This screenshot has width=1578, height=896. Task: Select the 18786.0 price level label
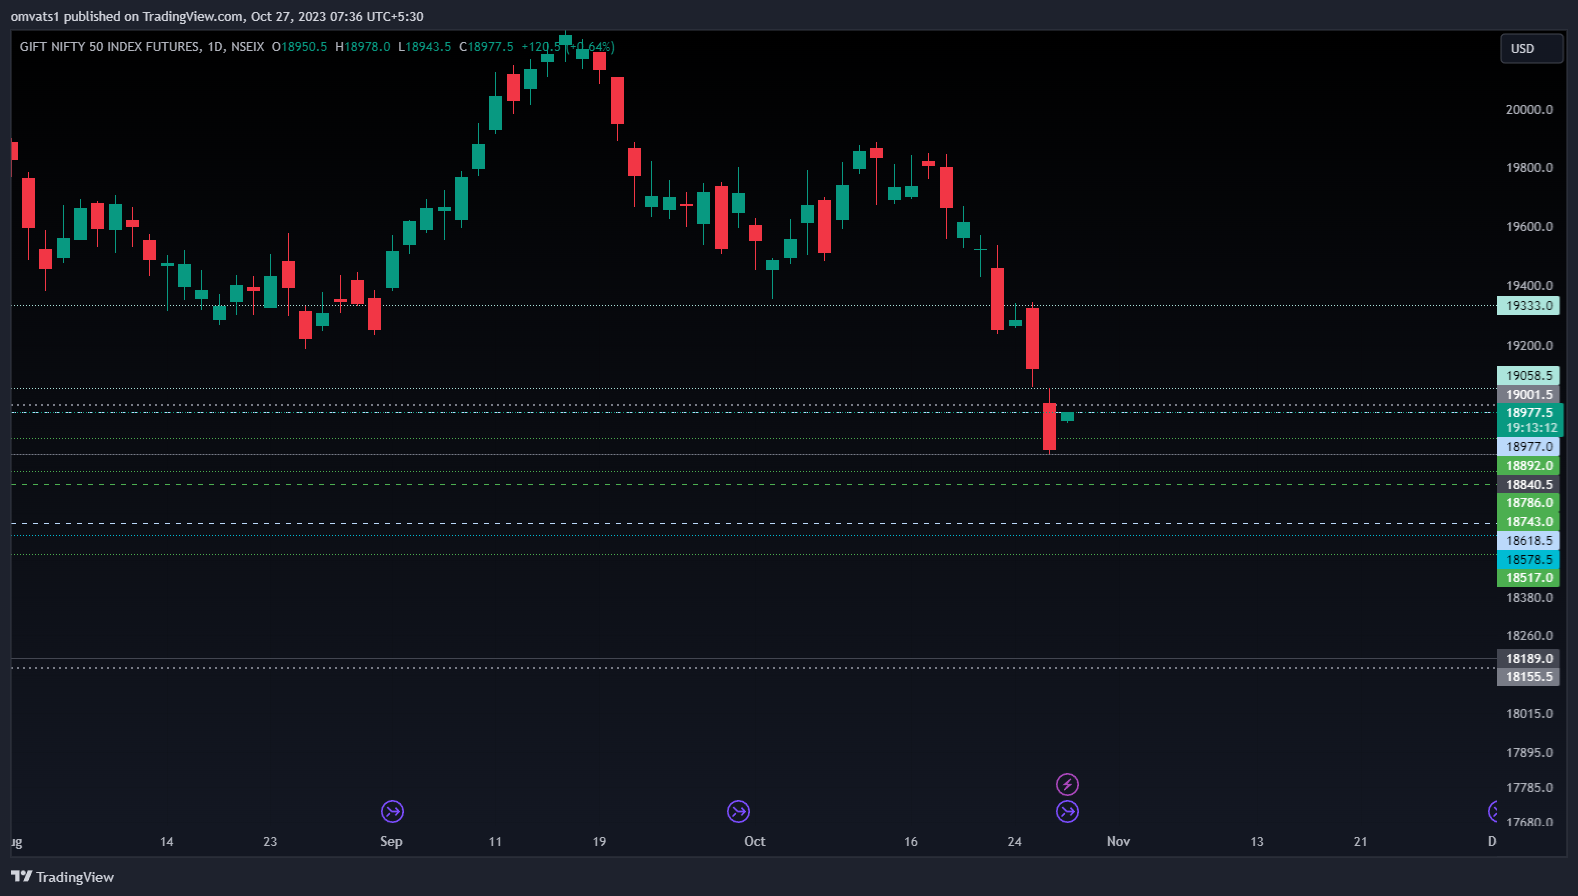tap(1528, 503)
